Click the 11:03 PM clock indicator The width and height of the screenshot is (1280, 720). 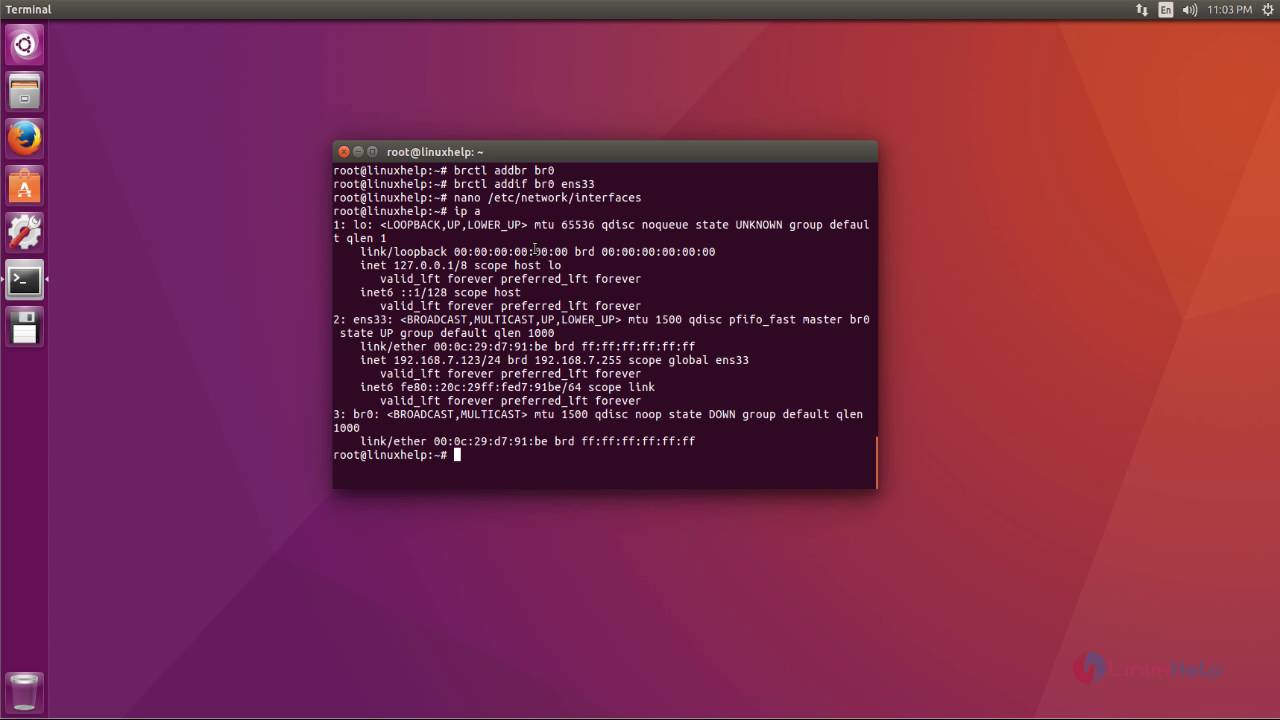[1229, 10]
